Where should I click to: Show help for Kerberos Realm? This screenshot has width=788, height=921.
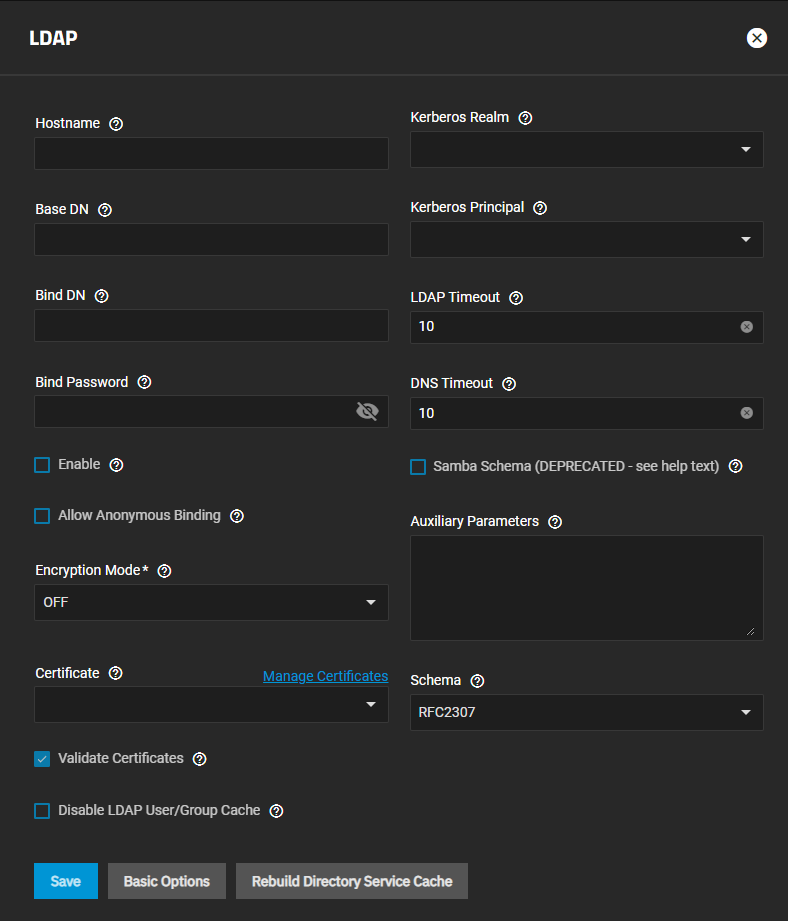pos(526,118)
